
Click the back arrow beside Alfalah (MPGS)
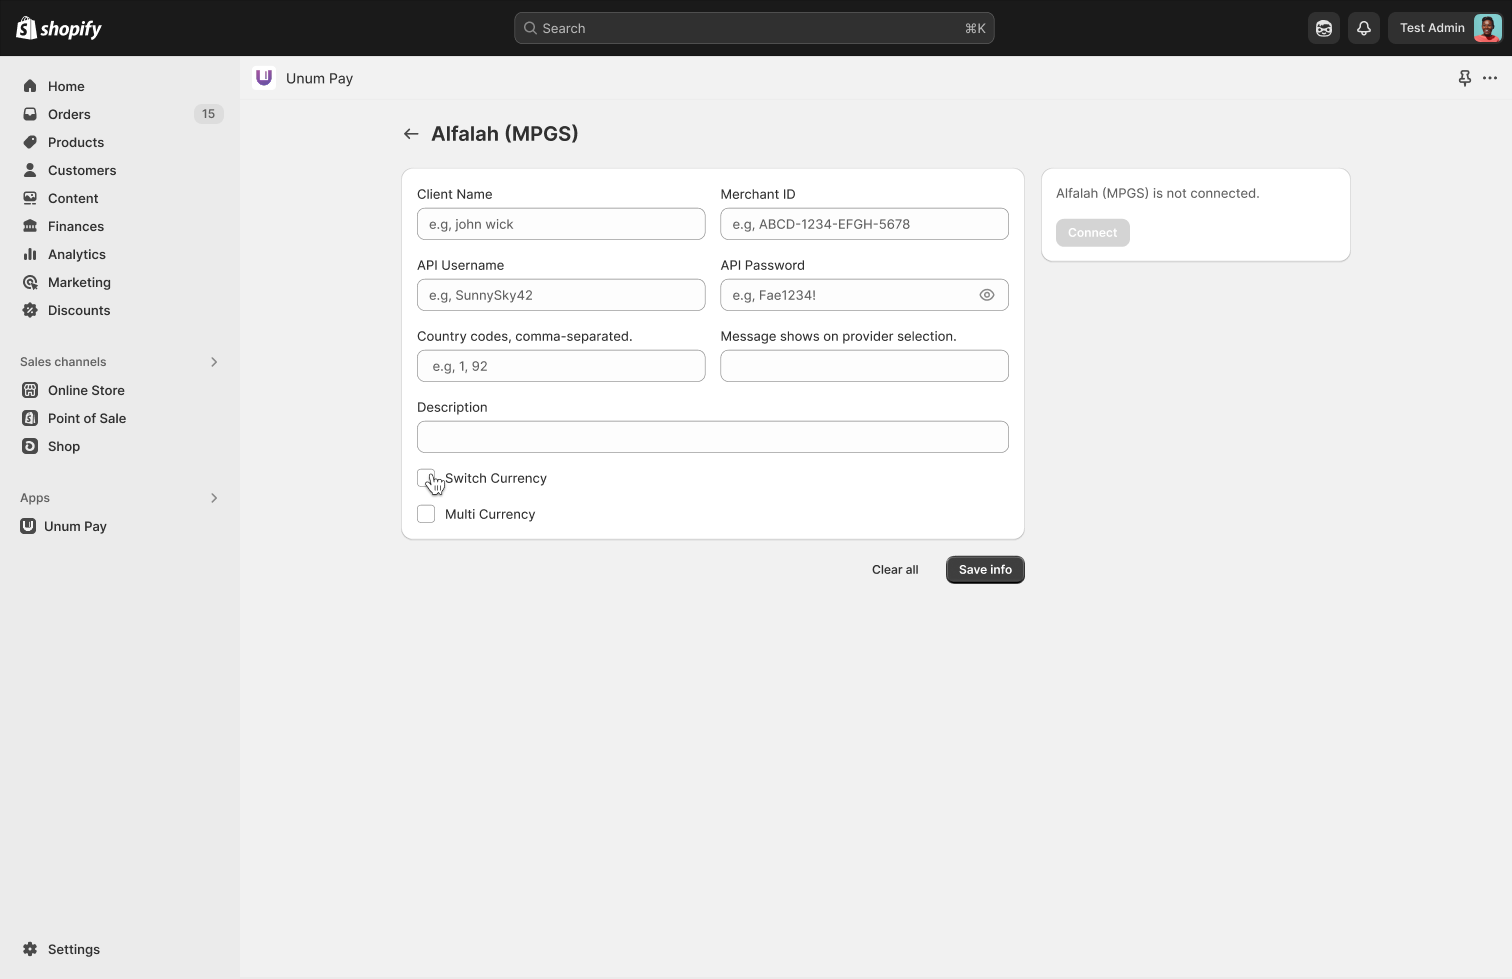click(x=411, y=134)
